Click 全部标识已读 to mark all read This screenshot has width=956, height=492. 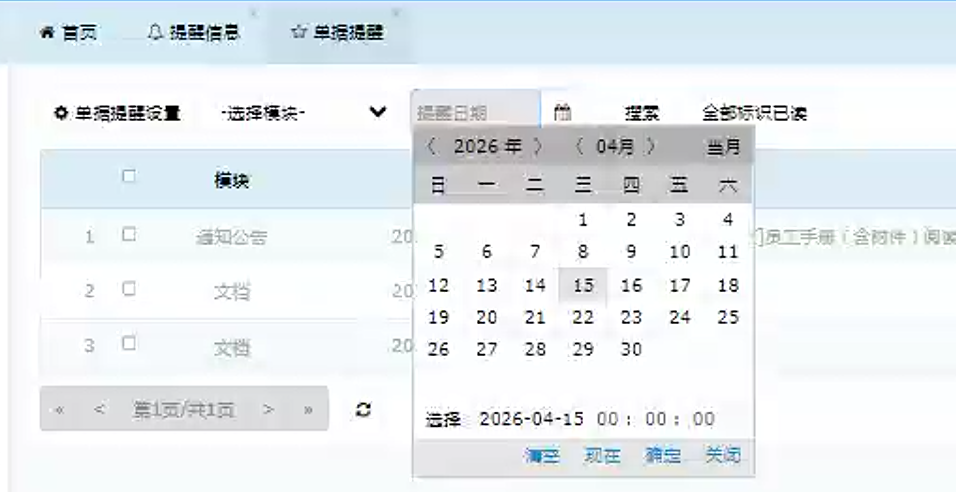(x=754, y=113)
